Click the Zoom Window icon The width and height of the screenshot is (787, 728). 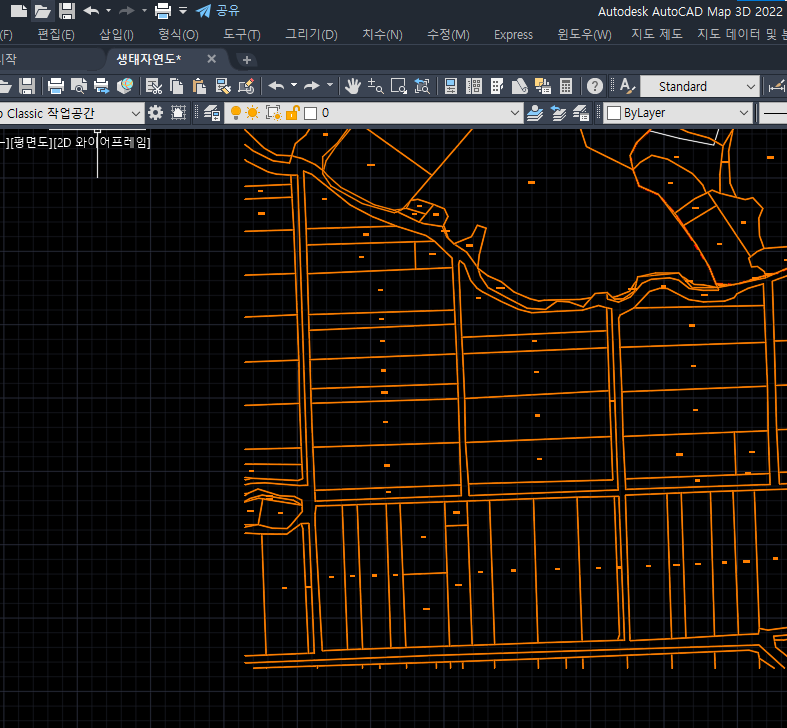point(398,87)
